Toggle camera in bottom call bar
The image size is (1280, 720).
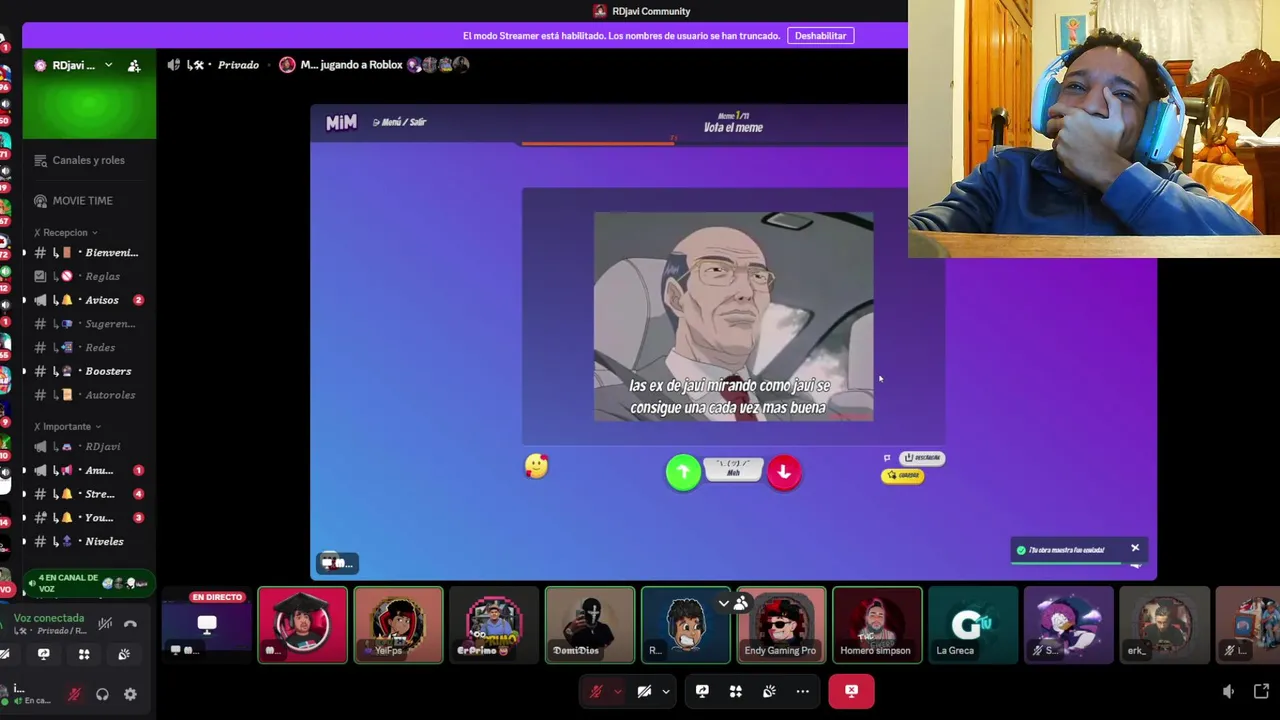(644, 691)
